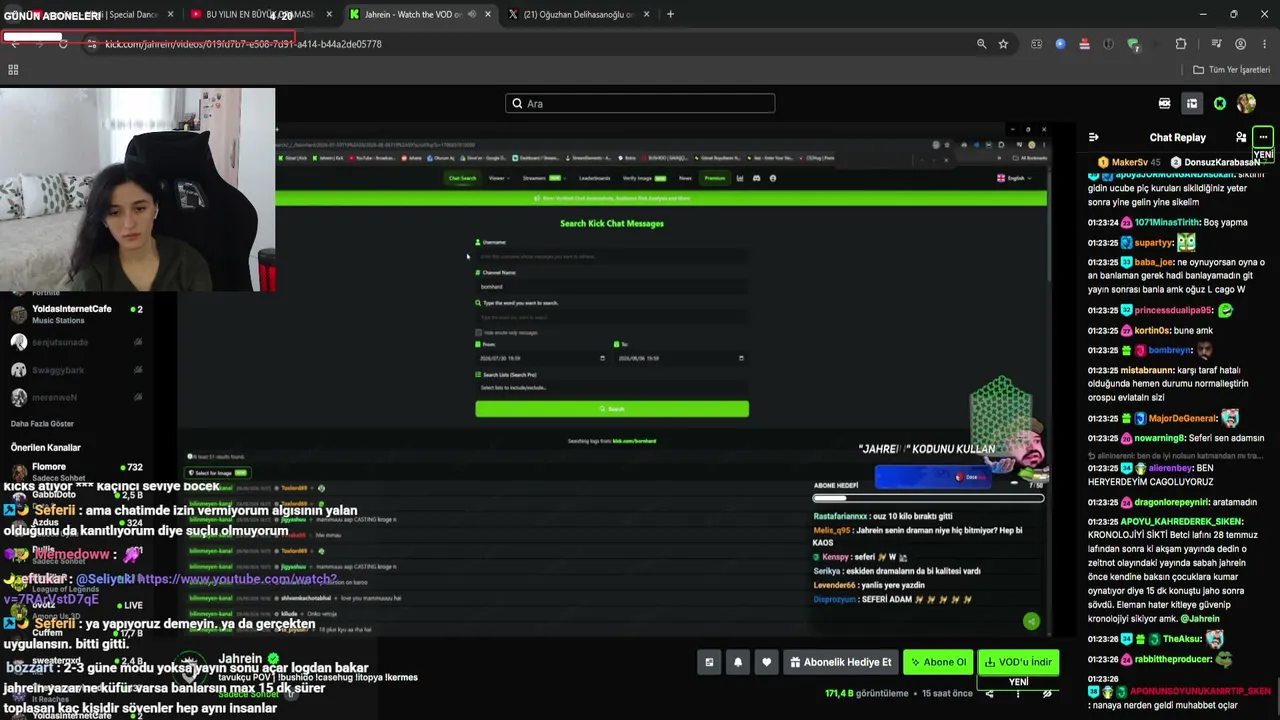The width and height of the screenshot is (1280, 720).
Task: Click the browser zoom magnifier icon
Action: pyautogui.click(x=982, y=44)
